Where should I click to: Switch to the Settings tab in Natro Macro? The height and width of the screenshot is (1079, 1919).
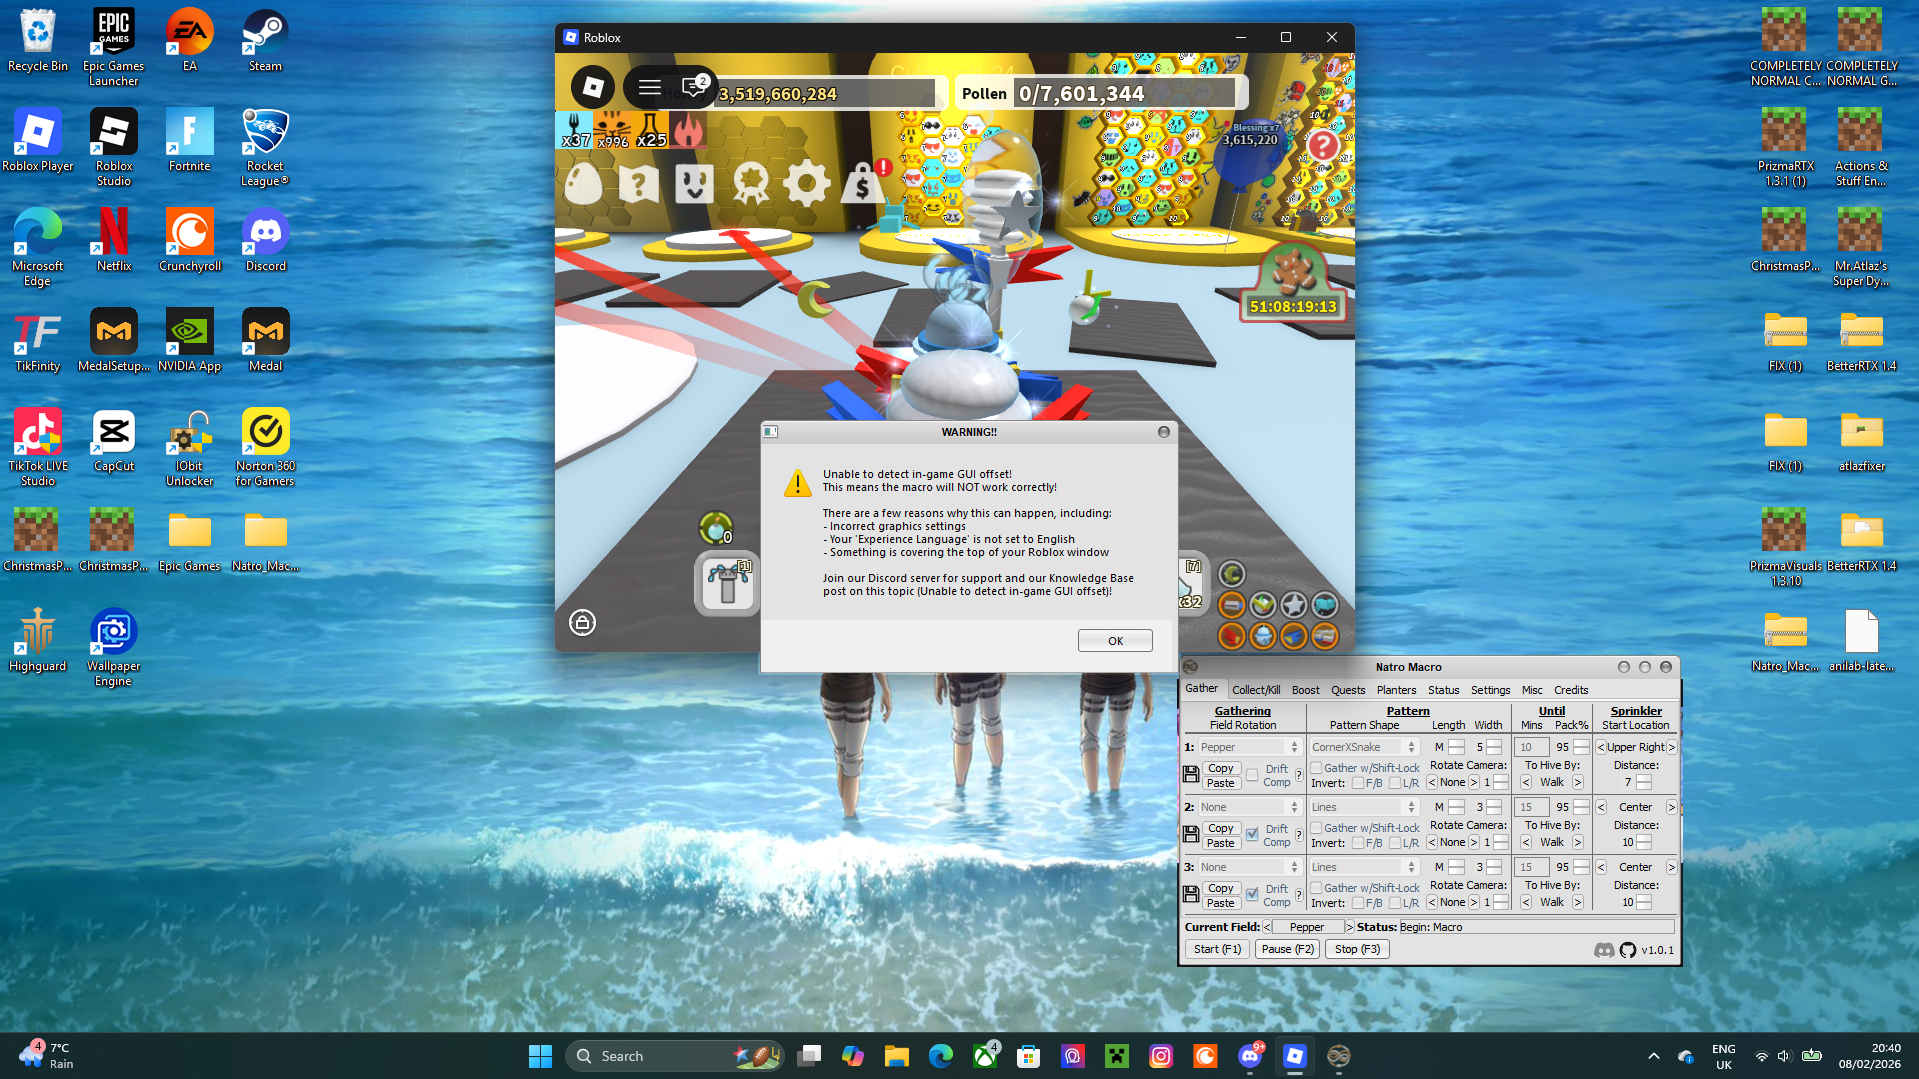click(1490, 689)
